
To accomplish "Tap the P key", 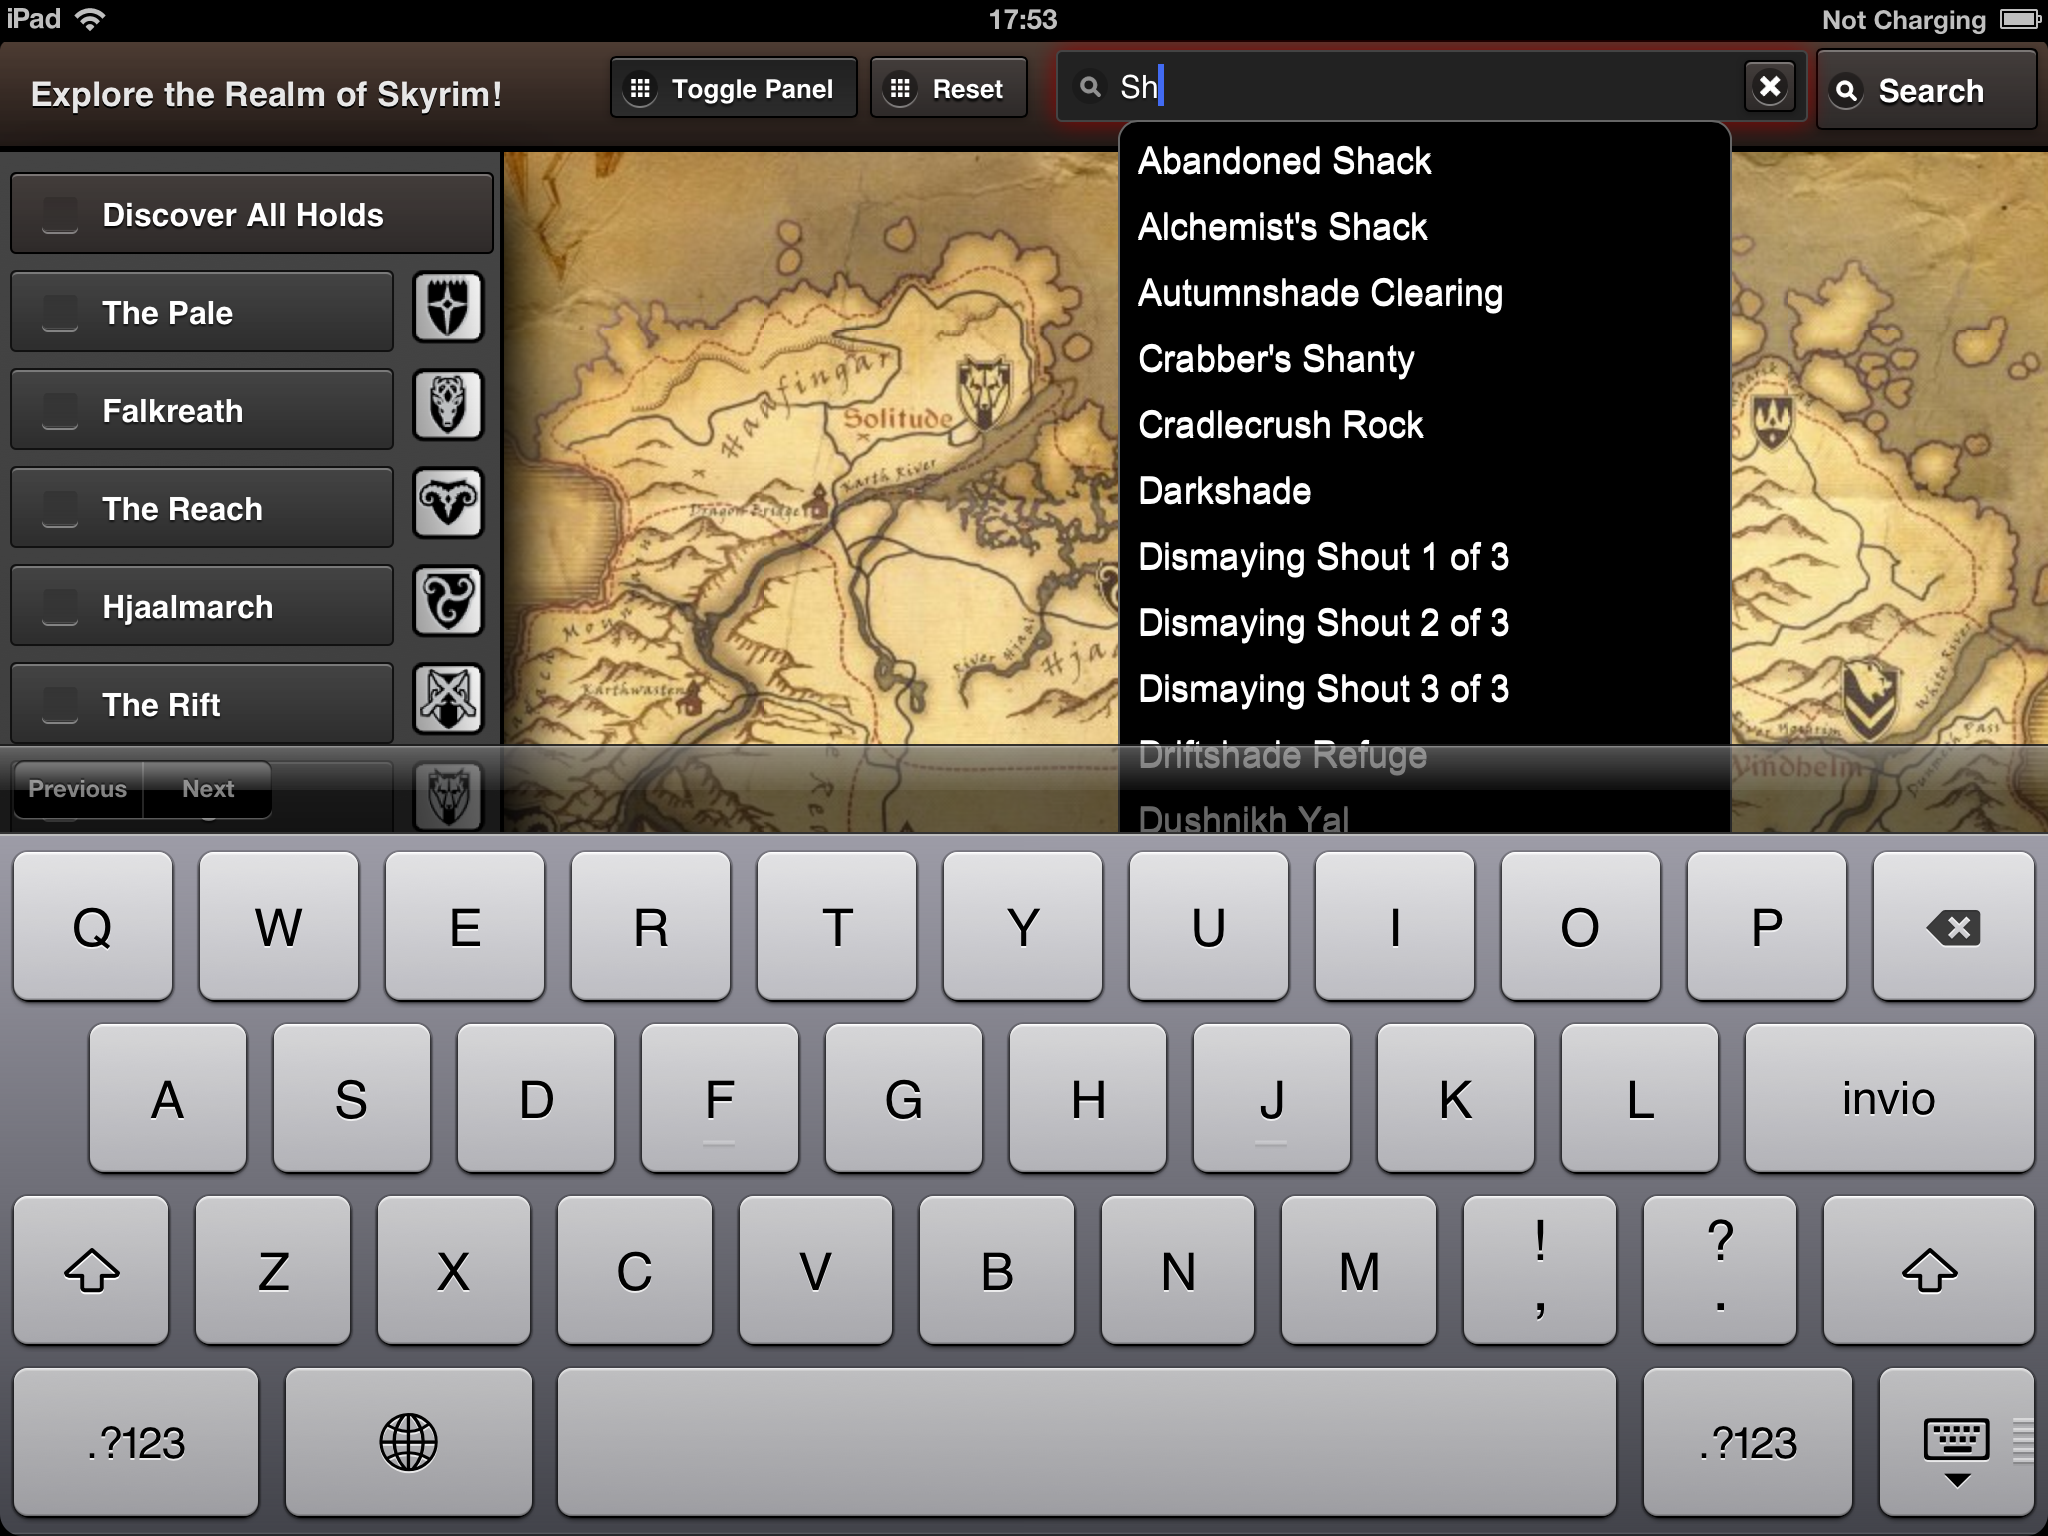I will 1767,926.
